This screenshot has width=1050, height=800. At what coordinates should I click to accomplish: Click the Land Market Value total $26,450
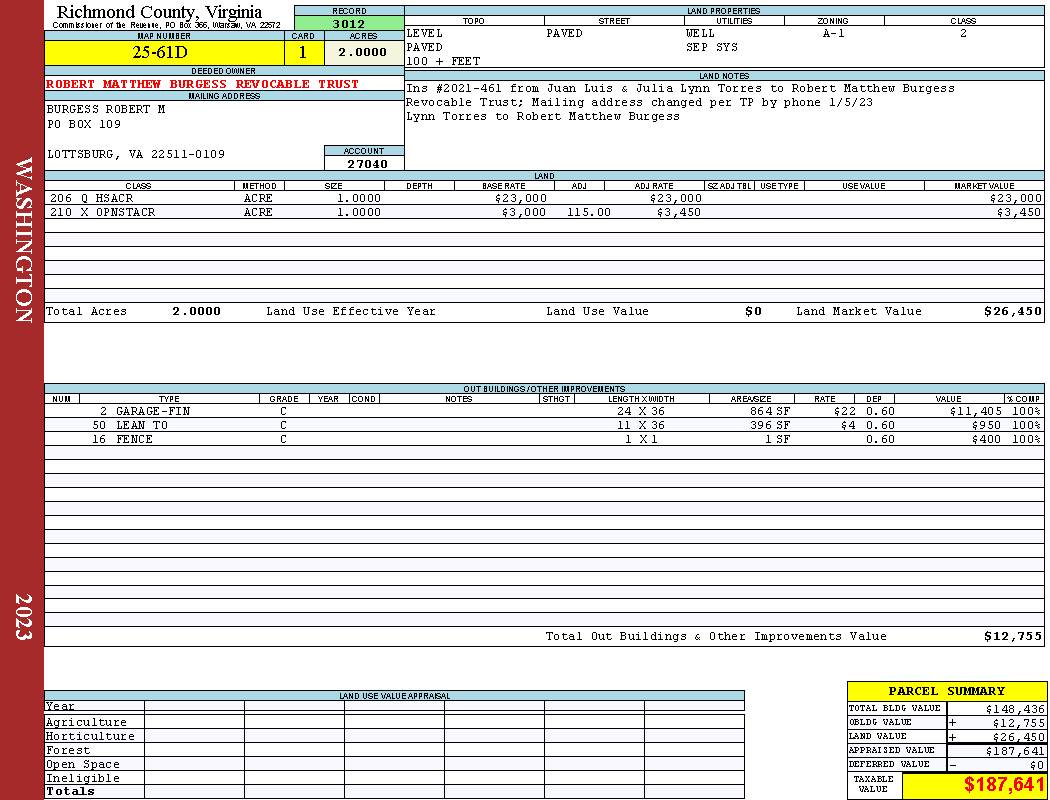point(1012,311)
